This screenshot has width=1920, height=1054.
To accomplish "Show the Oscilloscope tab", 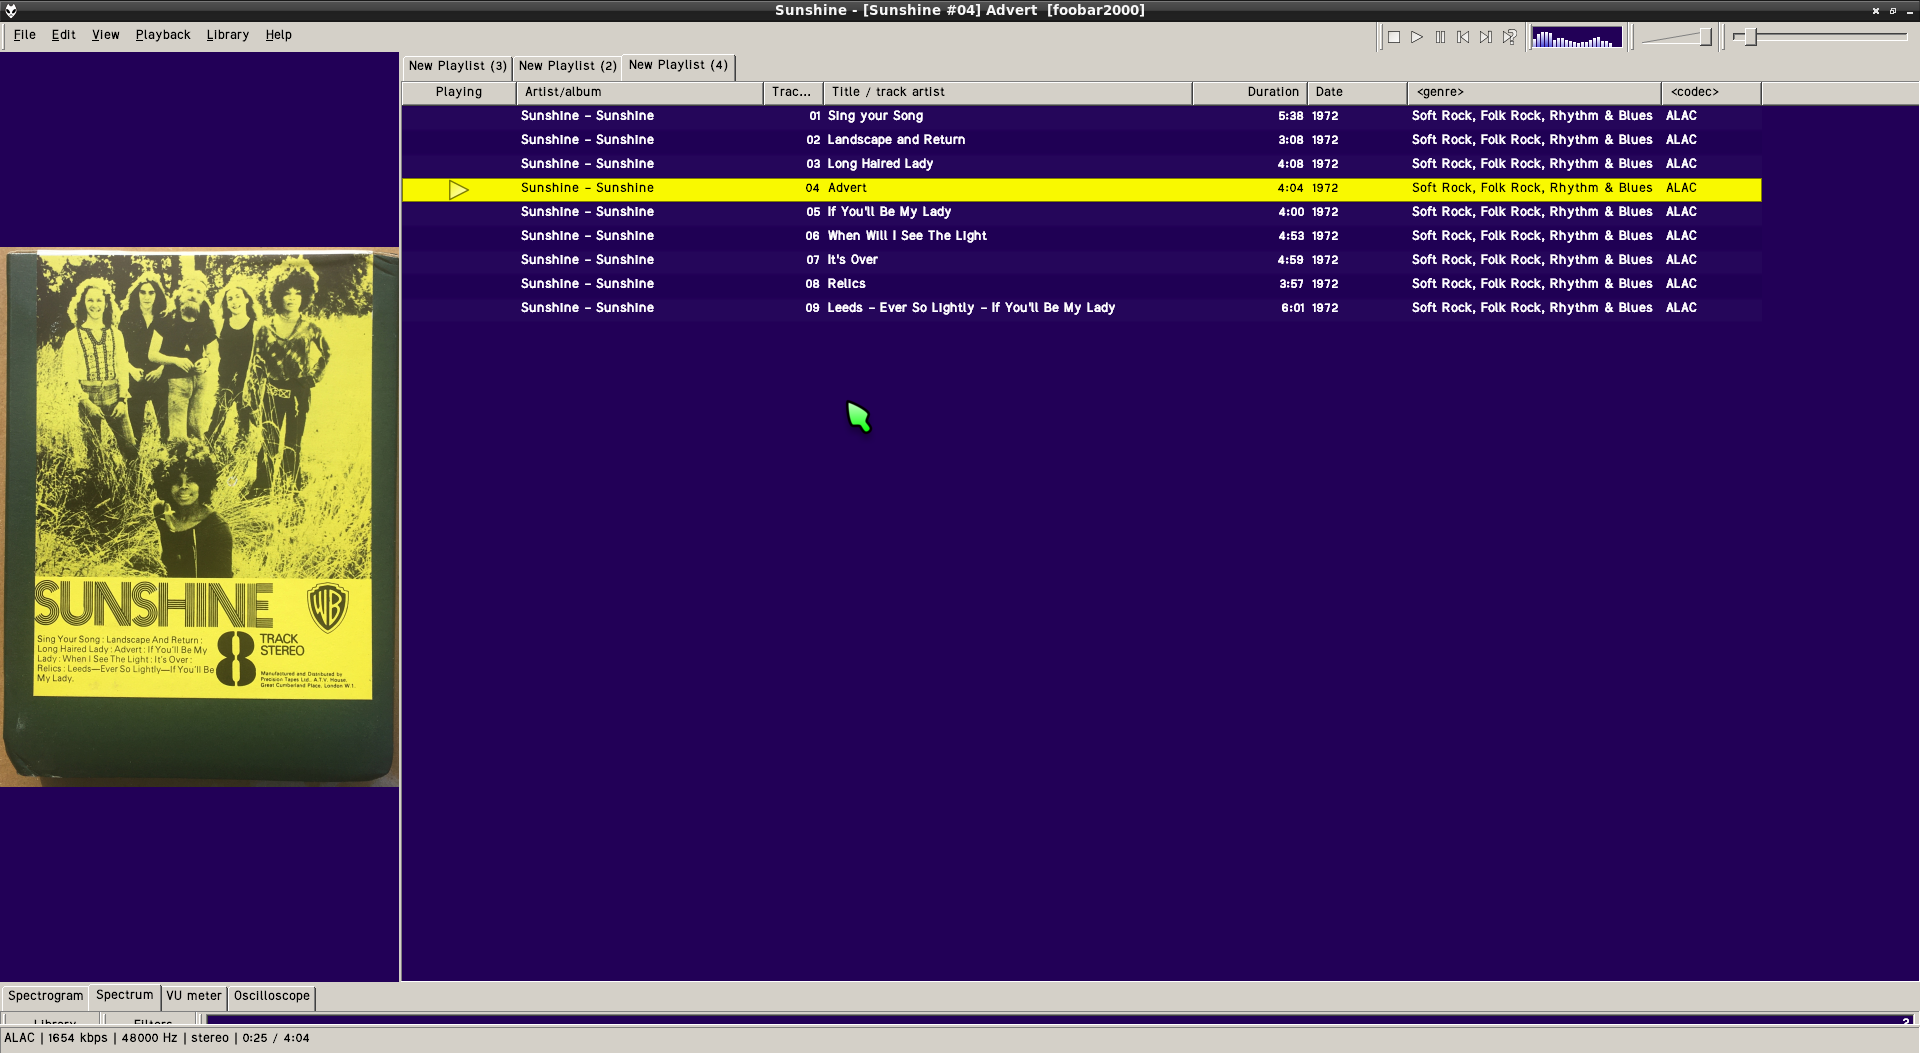I will 272,997.
